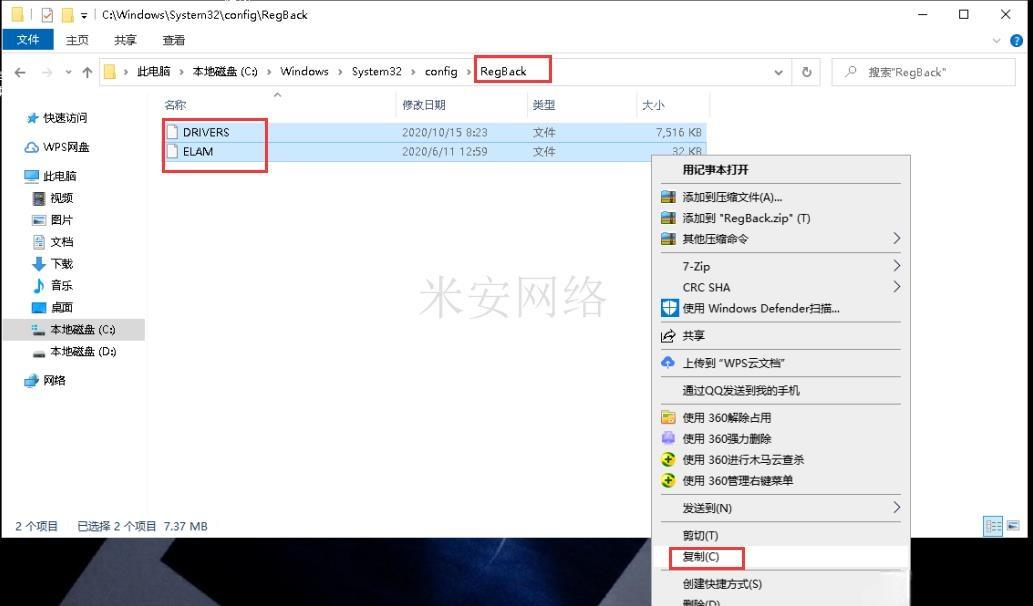Open Quick Access Toolbar customize dropdown
This screenshot has width=1033, height=606.
coord(84,15)
